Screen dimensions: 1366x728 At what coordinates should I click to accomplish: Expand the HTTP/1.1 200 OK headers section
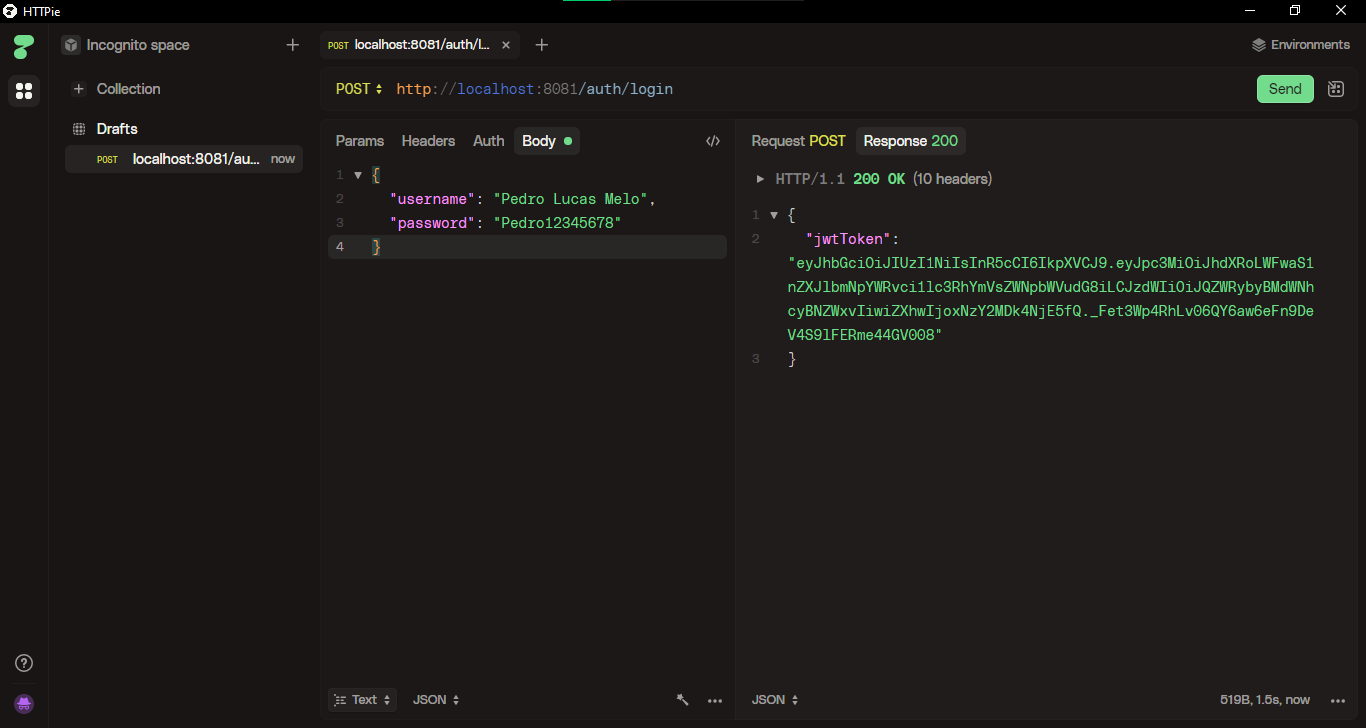(x=760, y=178)
